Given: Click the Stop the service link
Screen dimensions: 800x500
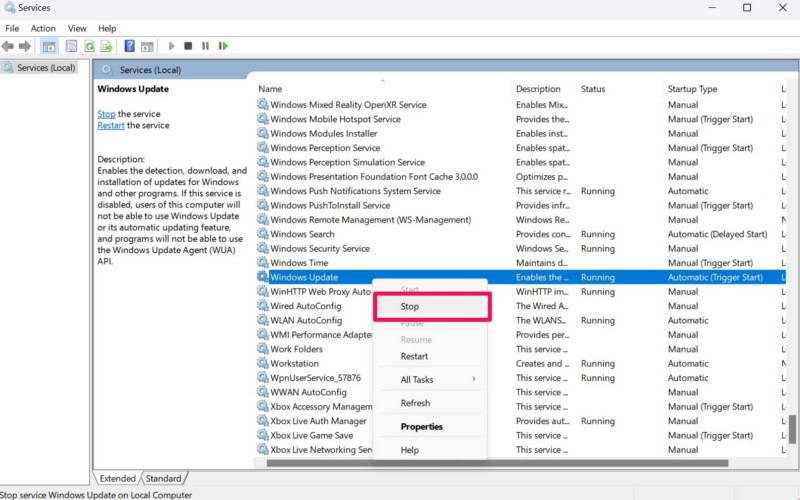Looking at the screenshot, I should pyautogui.click(x=106, y=114).
